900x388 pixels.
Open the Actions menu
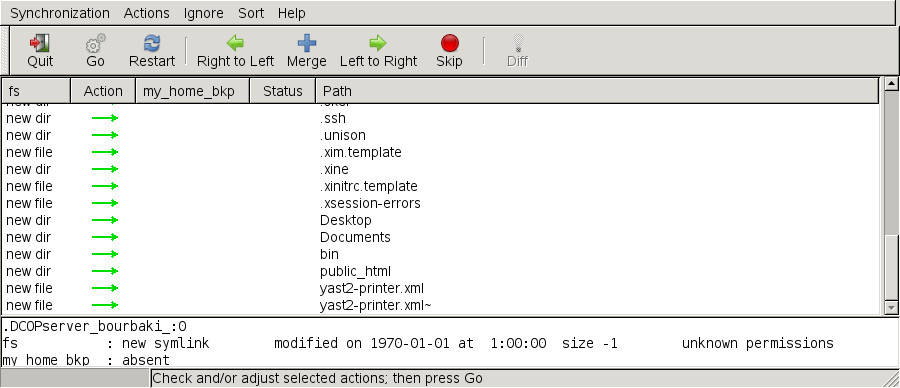click(146, 13)
